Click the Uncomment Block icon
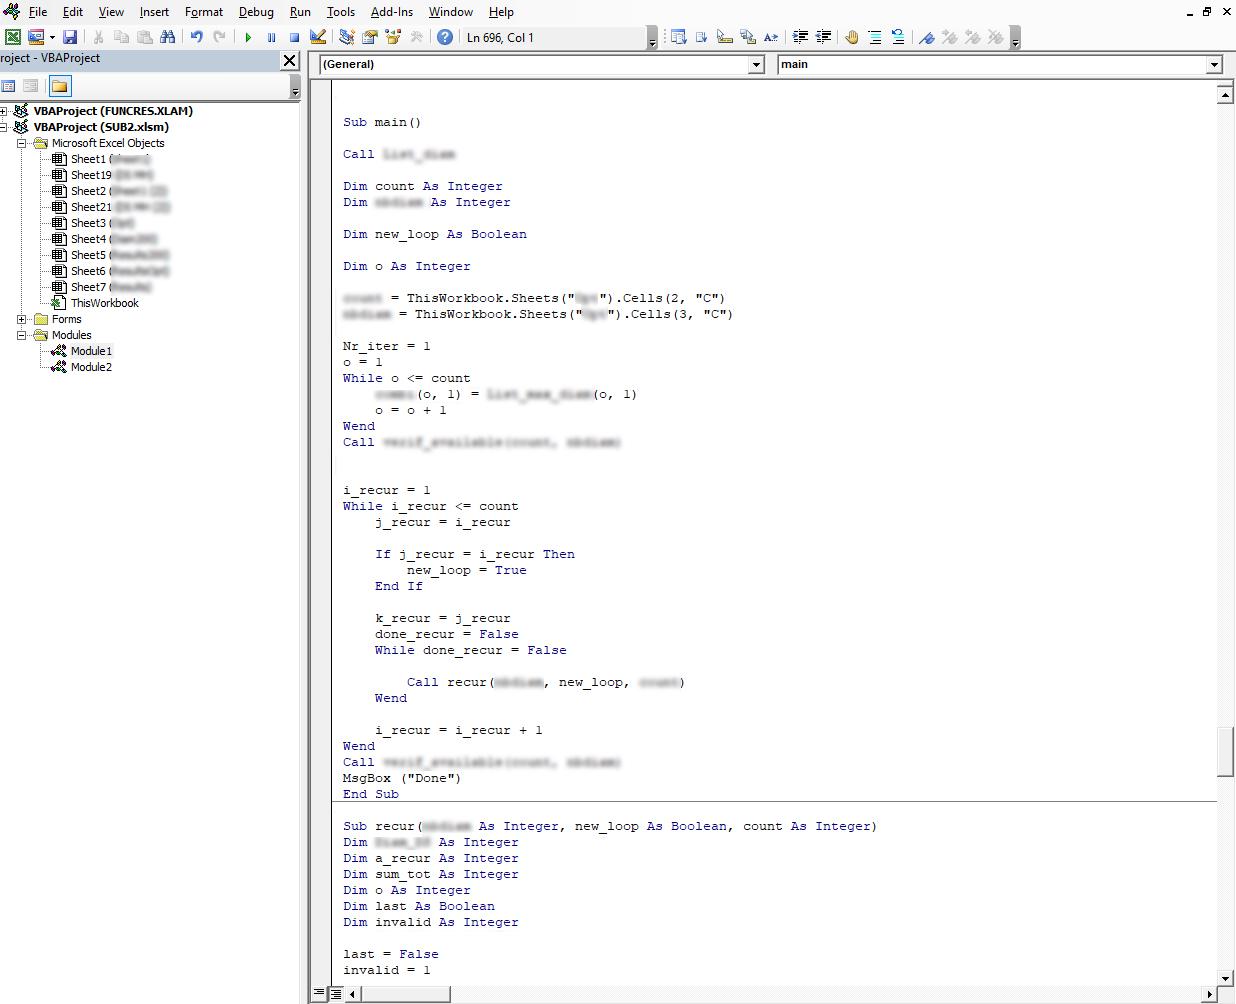 pyautogui.click(x=898, y=37)
